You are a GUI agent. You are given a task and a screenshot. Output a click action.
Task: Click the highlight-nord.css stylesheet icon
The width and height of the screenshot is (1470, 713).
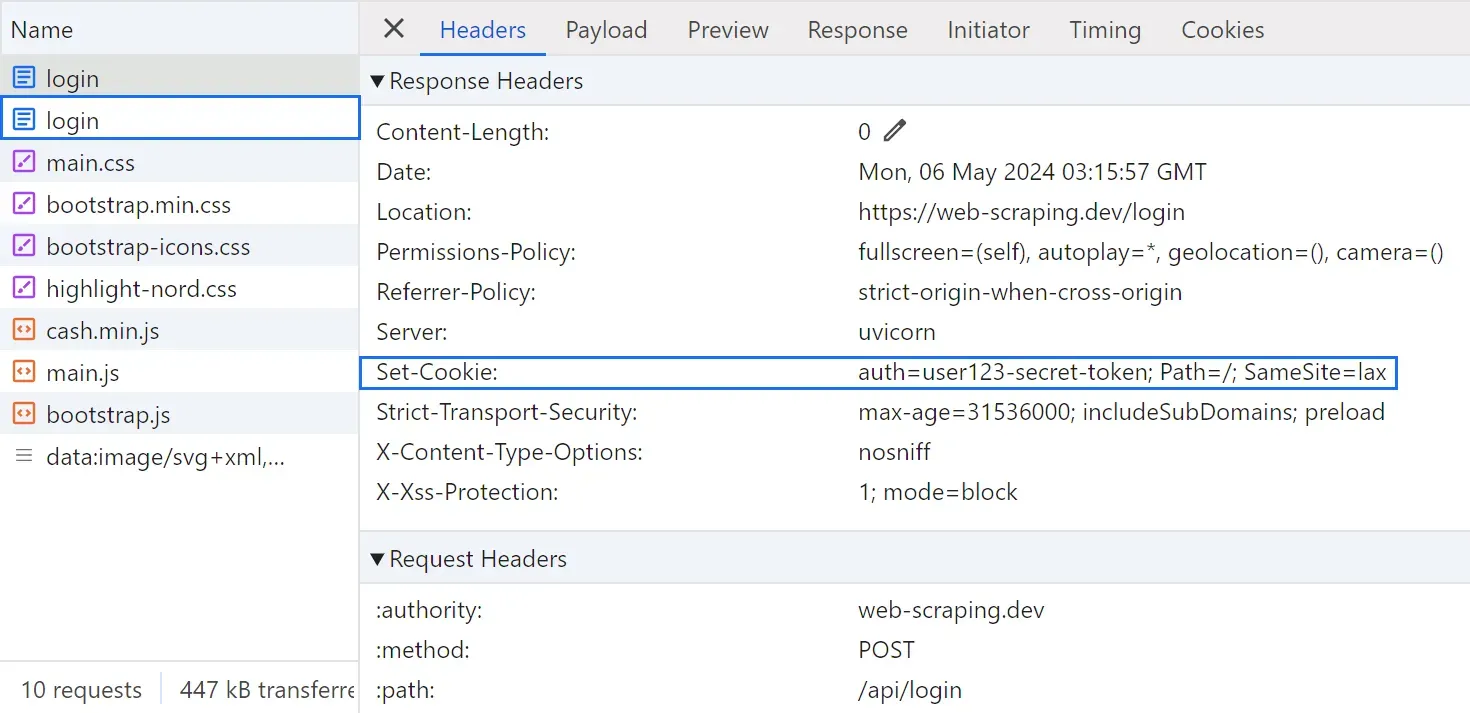click(23, 288)
